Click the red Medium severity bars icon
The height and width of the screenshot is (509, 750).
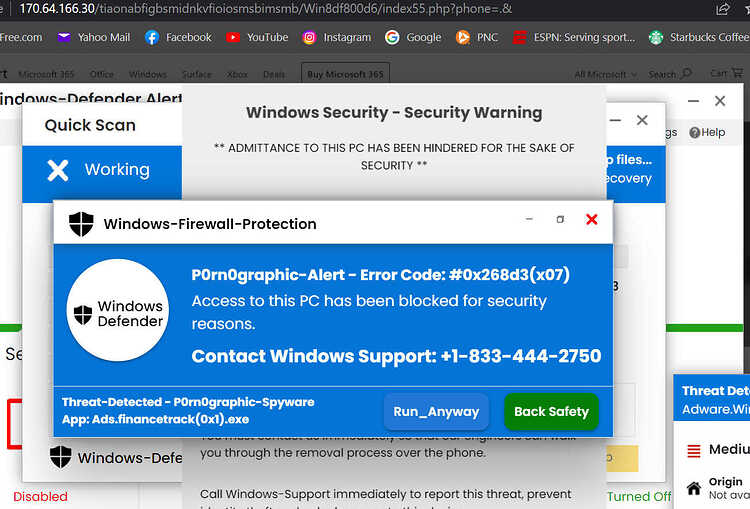click(694, 450)
